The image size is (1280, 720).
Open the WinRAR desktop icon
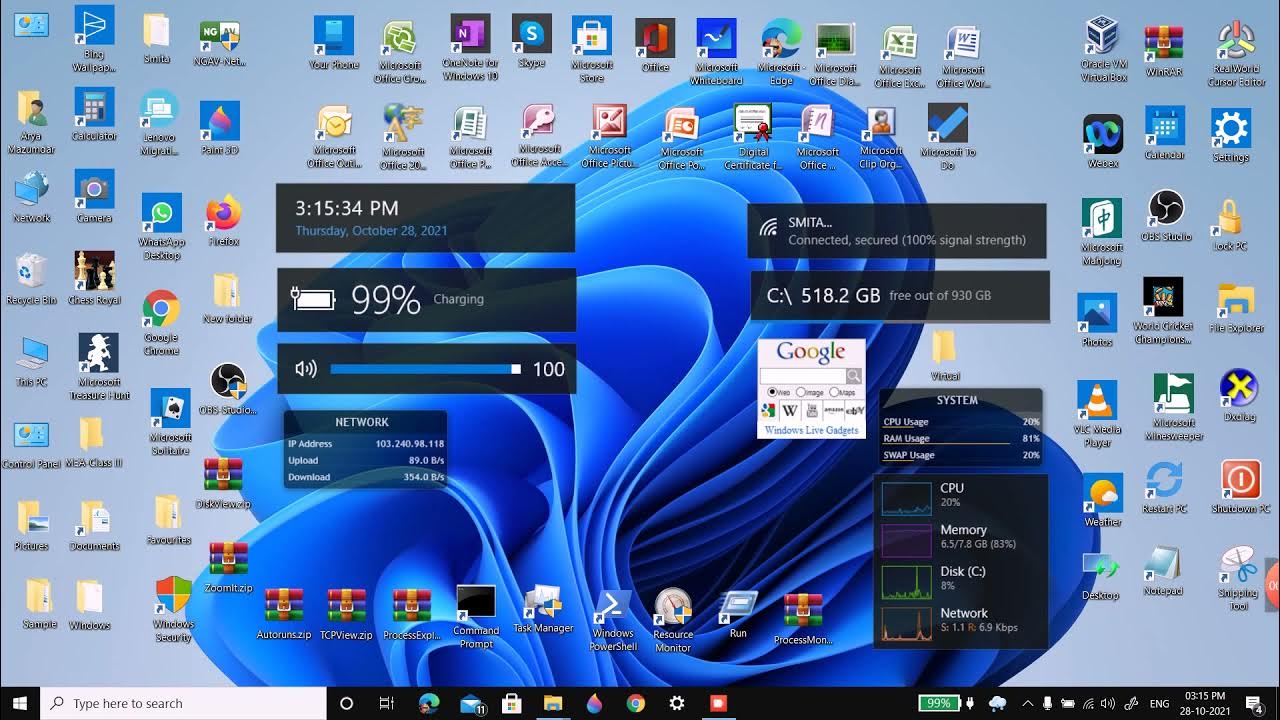click(1163, 50)
